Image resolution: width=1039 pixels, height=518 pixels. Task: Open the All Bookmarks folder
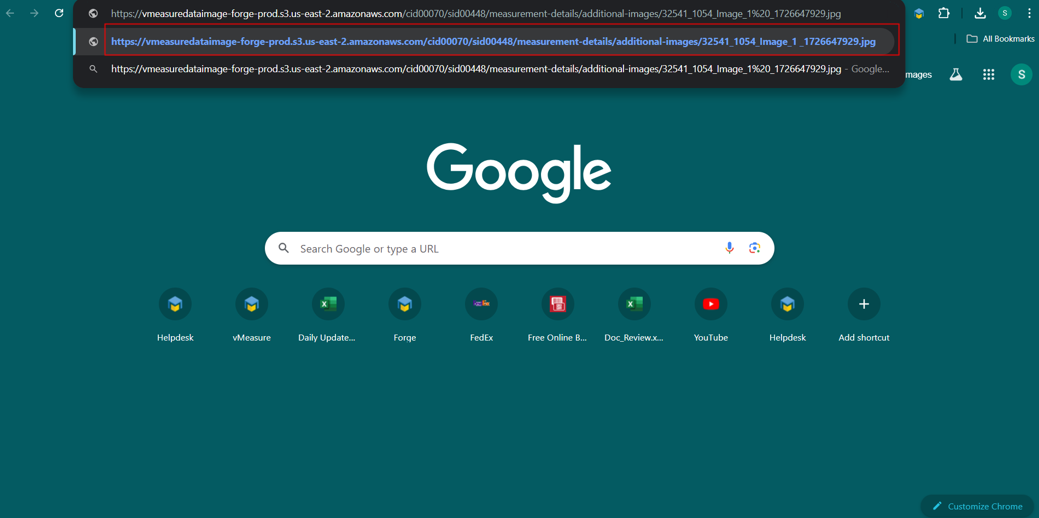(1000, 38)
